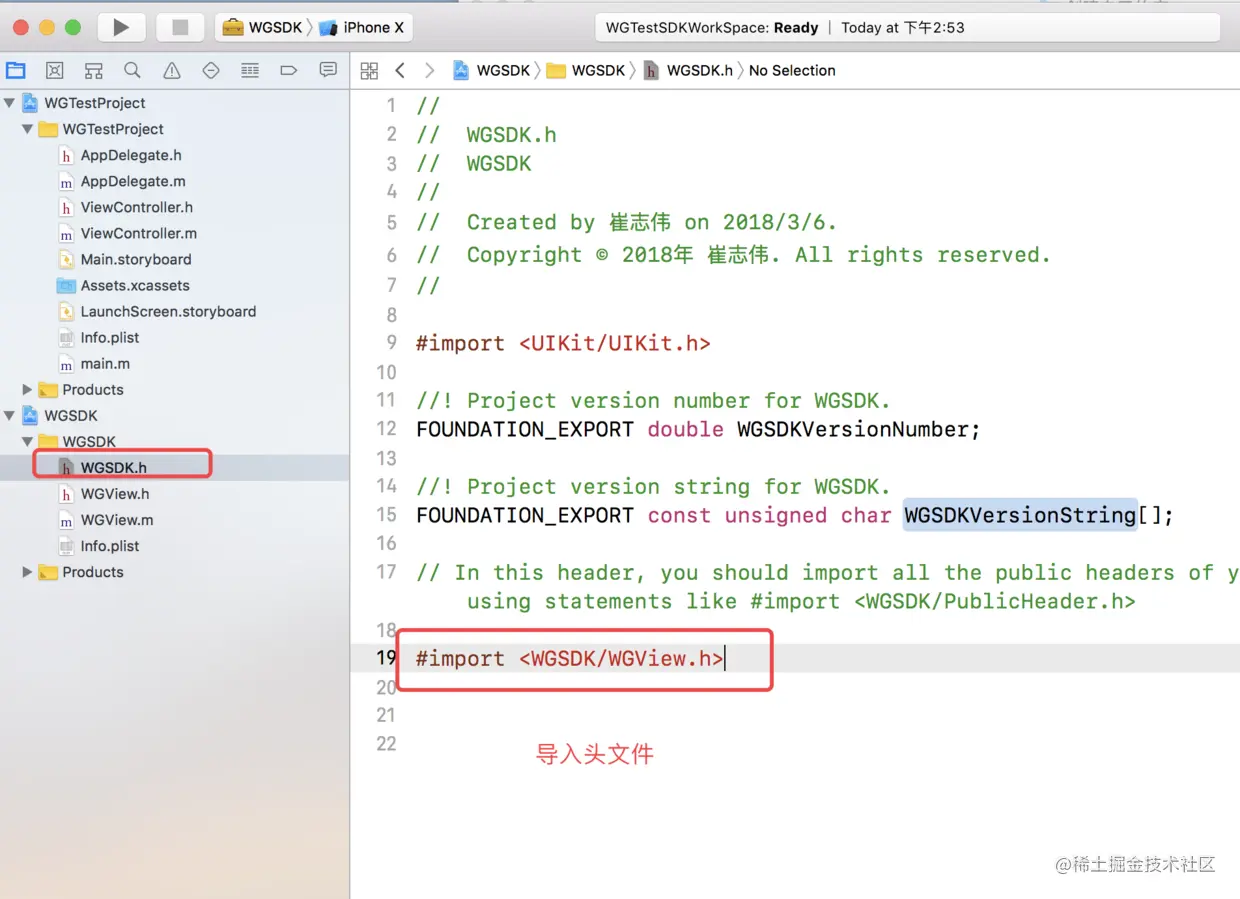The image size is (1240, 899).
Task: Expand Products under WGTestProject
Action: coord(27,390)
